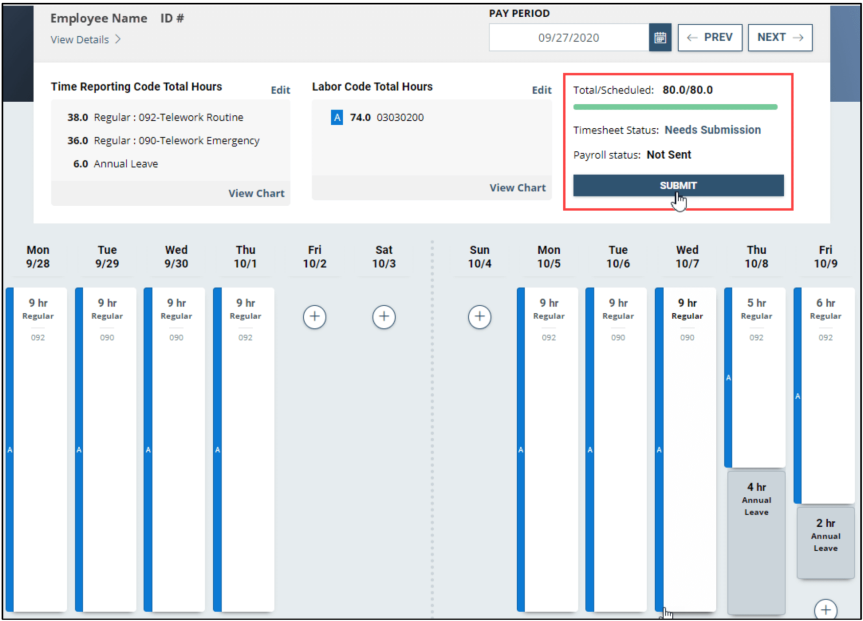The height and width of the screenshot is (621, 863).
Task: Go to next pay period
Action: point(780,38)
